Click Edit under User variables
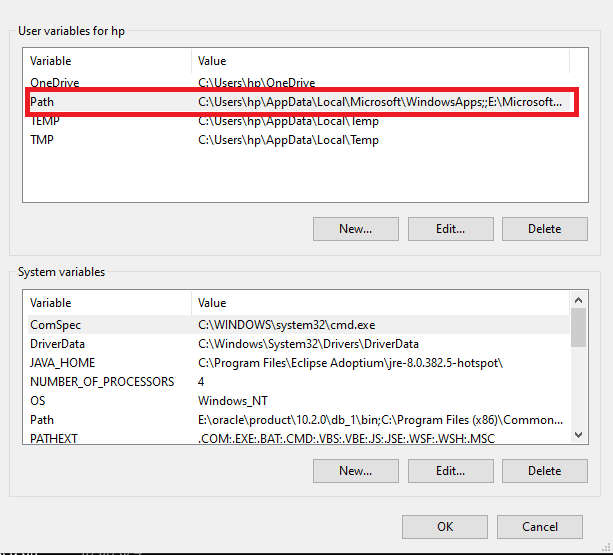This screenshot has height=555, width=613. click(x=450, y=229)
